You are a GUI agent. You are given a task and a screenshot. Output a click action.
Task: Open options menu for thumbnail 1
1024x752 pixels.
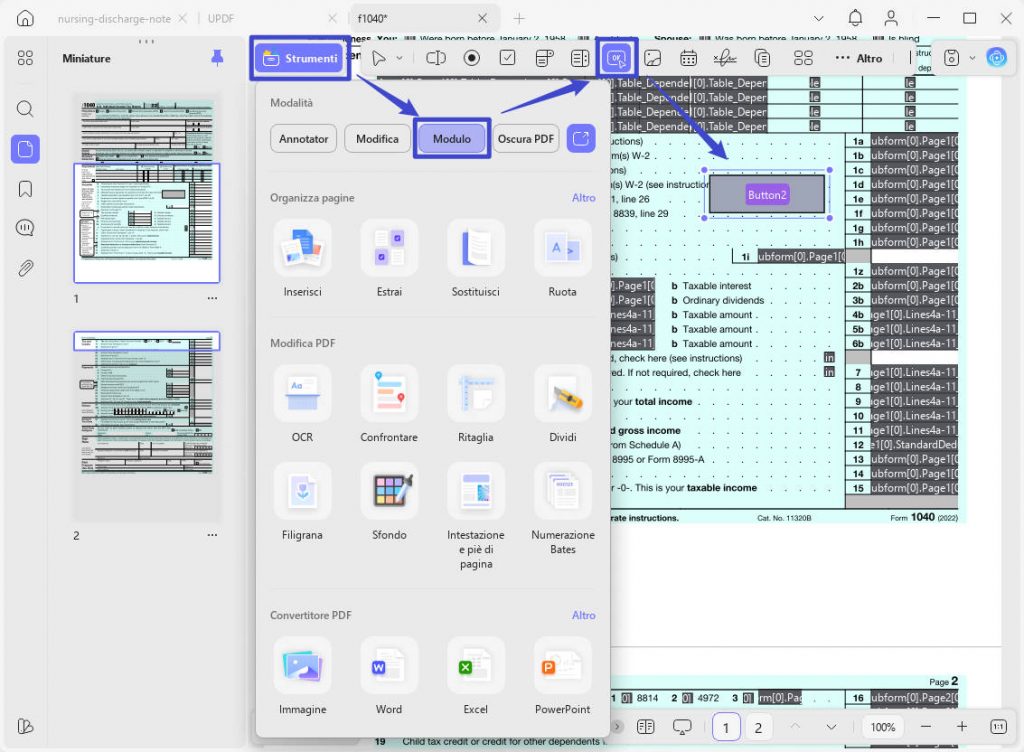[x=212, y=298]
